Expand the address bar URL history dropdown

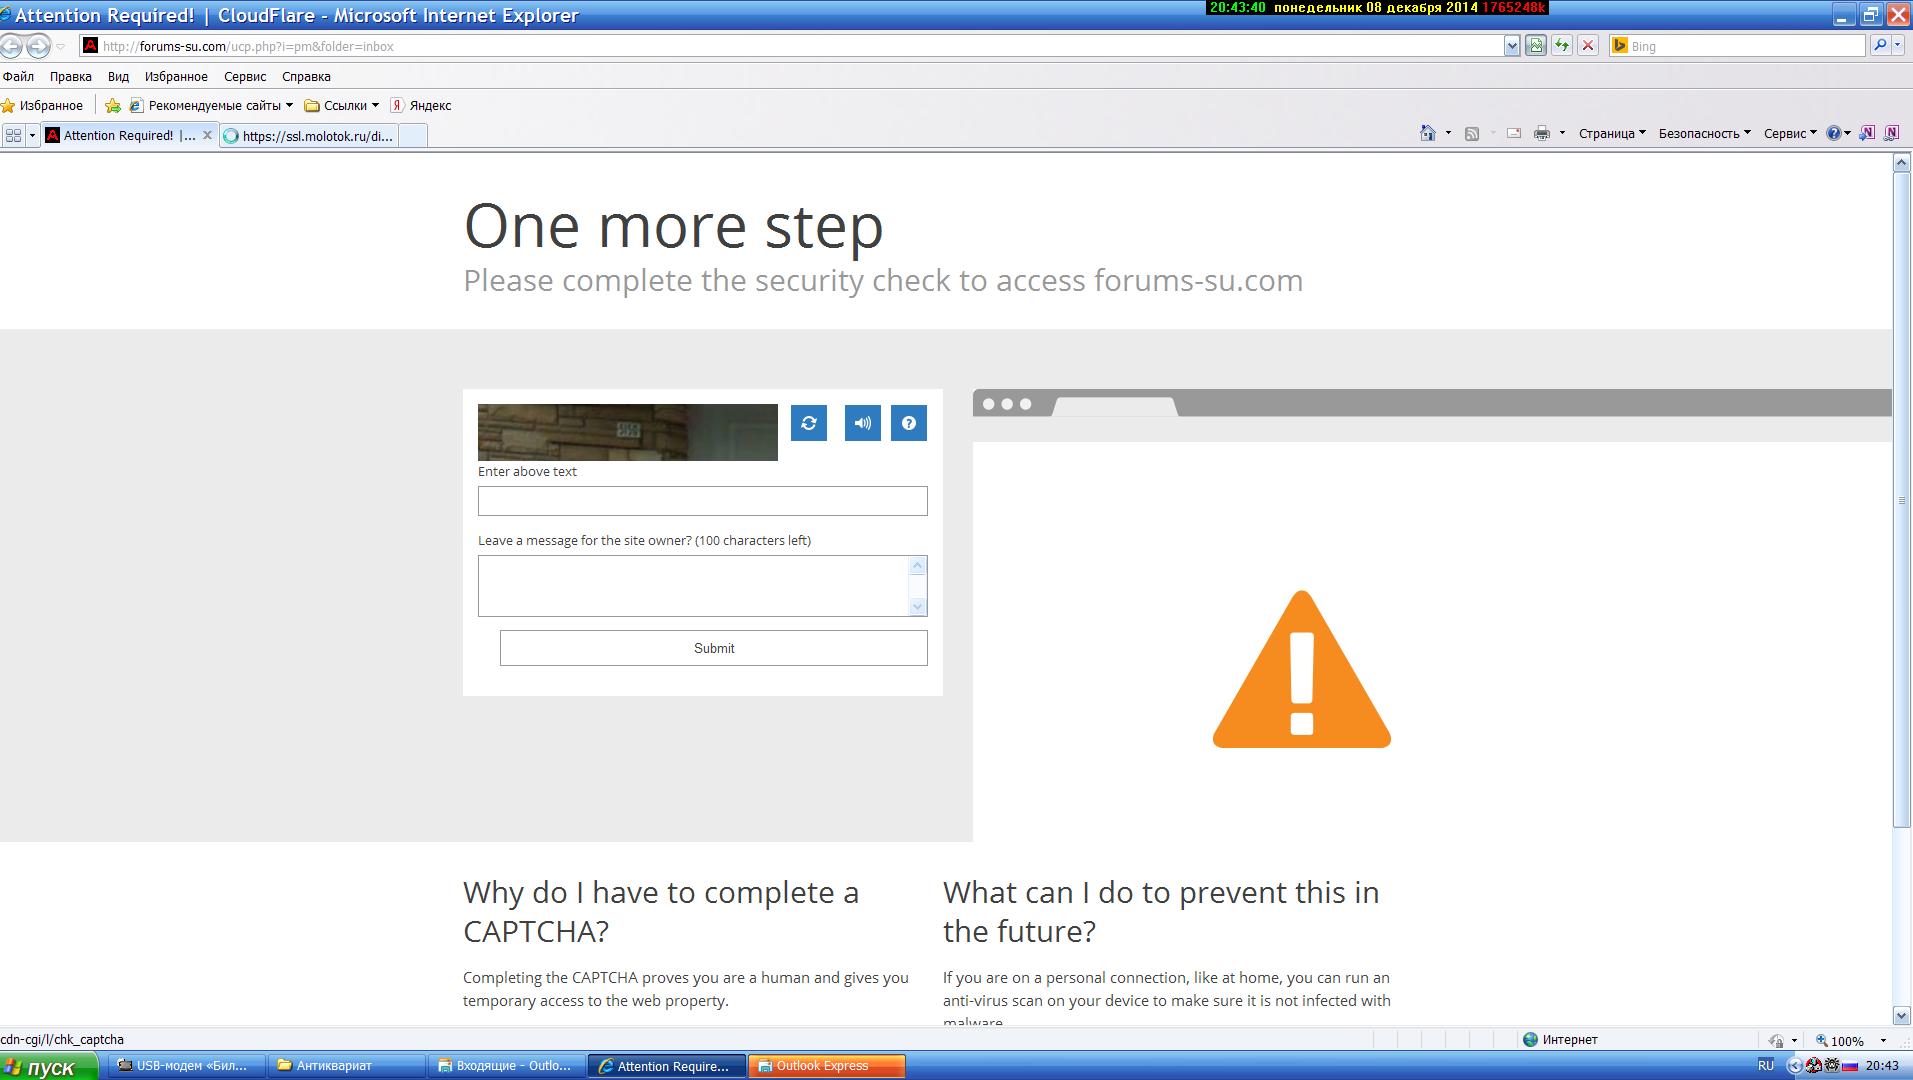[1512, 46]
